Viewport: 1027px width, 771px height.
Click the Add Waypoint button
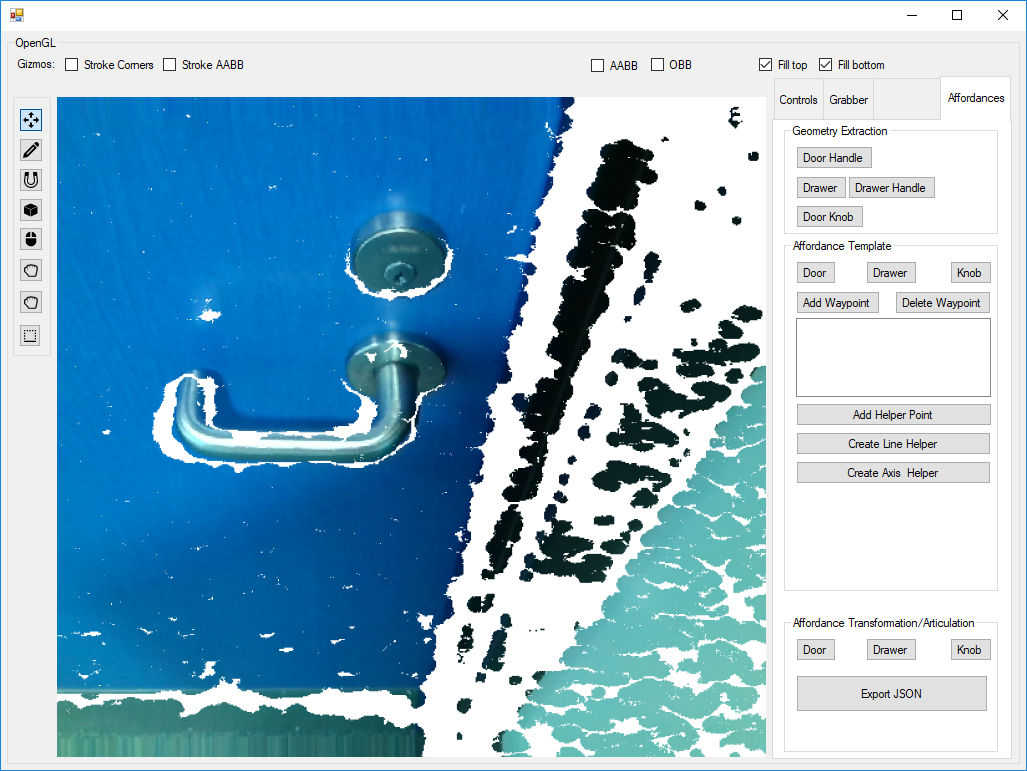click(836, 303)
